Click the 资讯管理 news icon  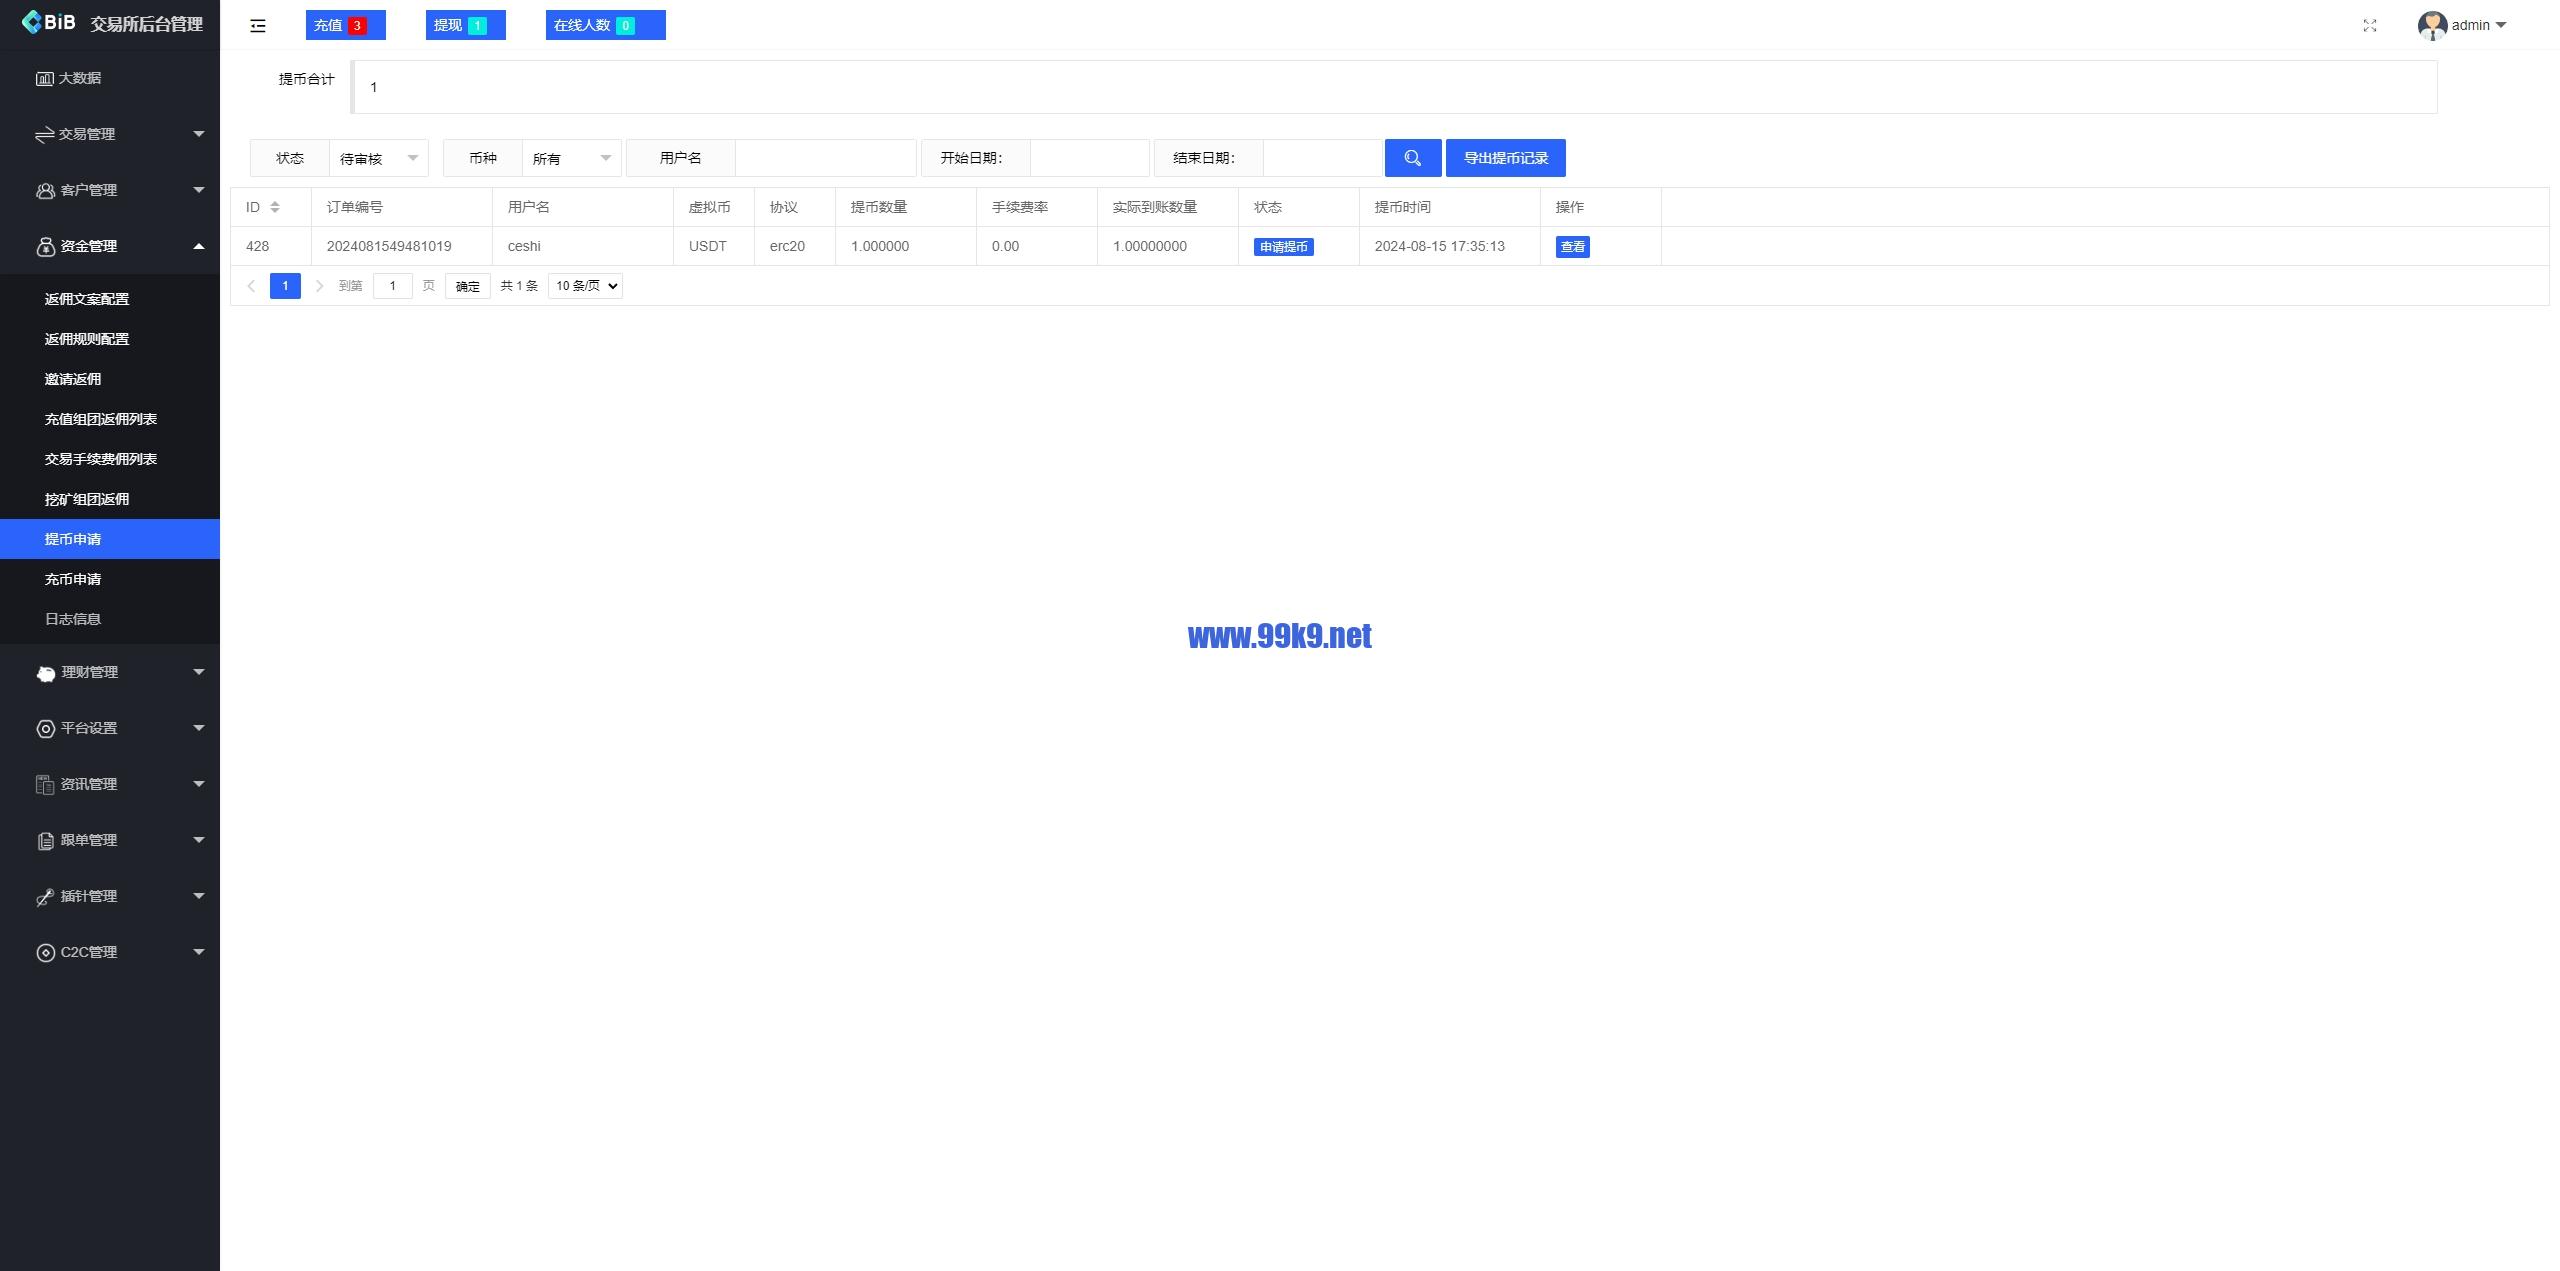pos(45,785)
